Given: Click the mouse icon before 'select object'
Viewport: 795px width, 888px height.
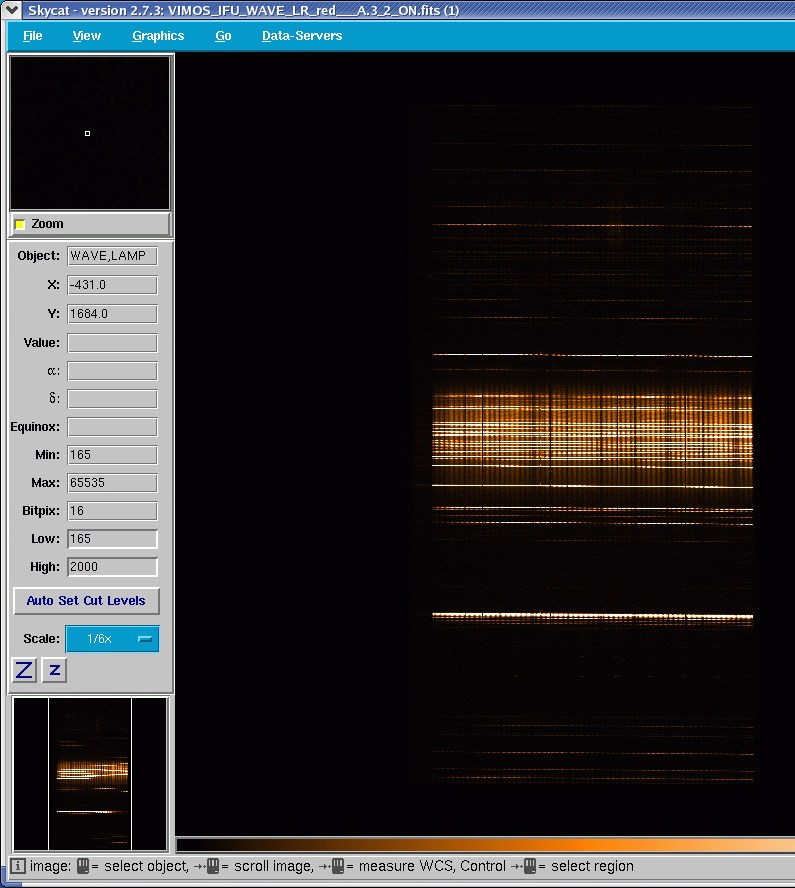Looking at the screenshot, I should tap(83, 866).
